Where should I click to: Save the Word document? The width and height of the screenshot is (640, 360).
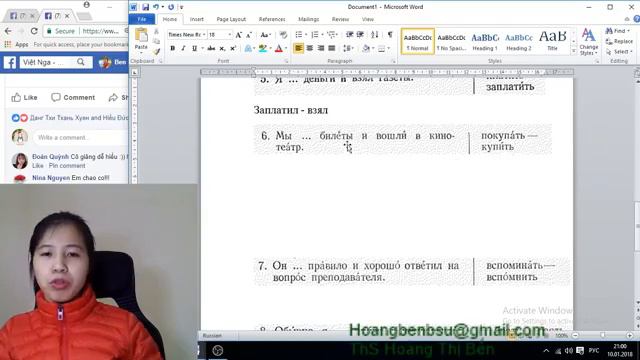pos(145,7)
